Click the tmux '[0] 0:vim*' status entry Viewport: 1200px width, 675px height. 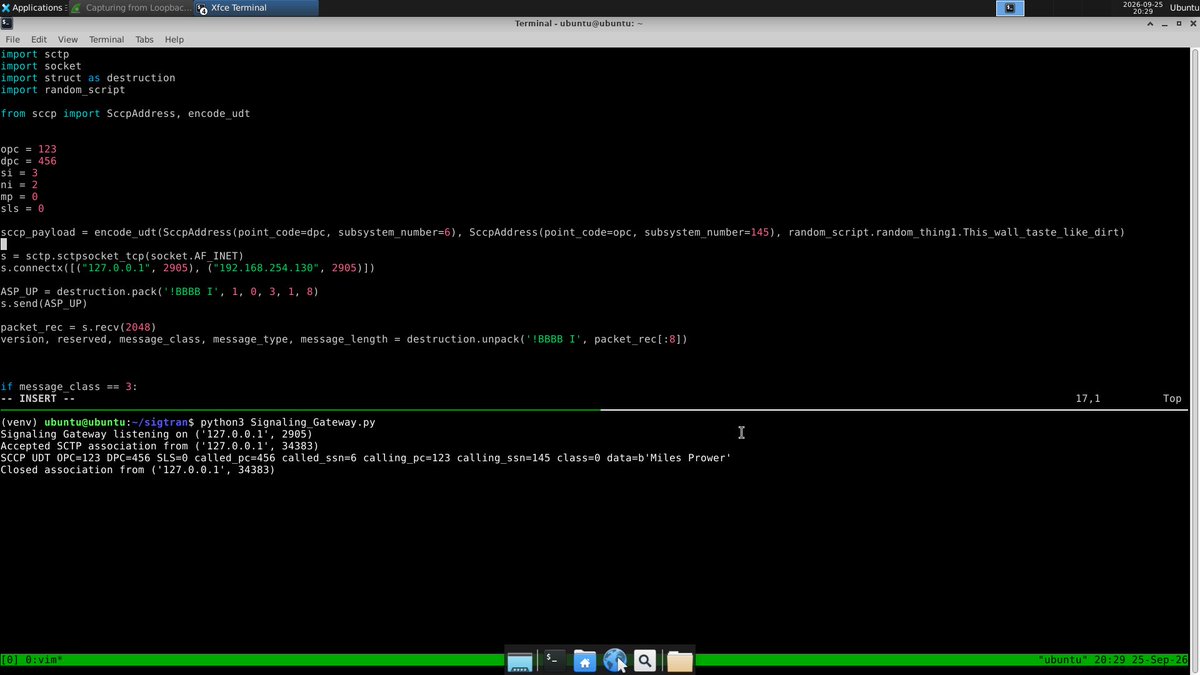click(32, 661)
